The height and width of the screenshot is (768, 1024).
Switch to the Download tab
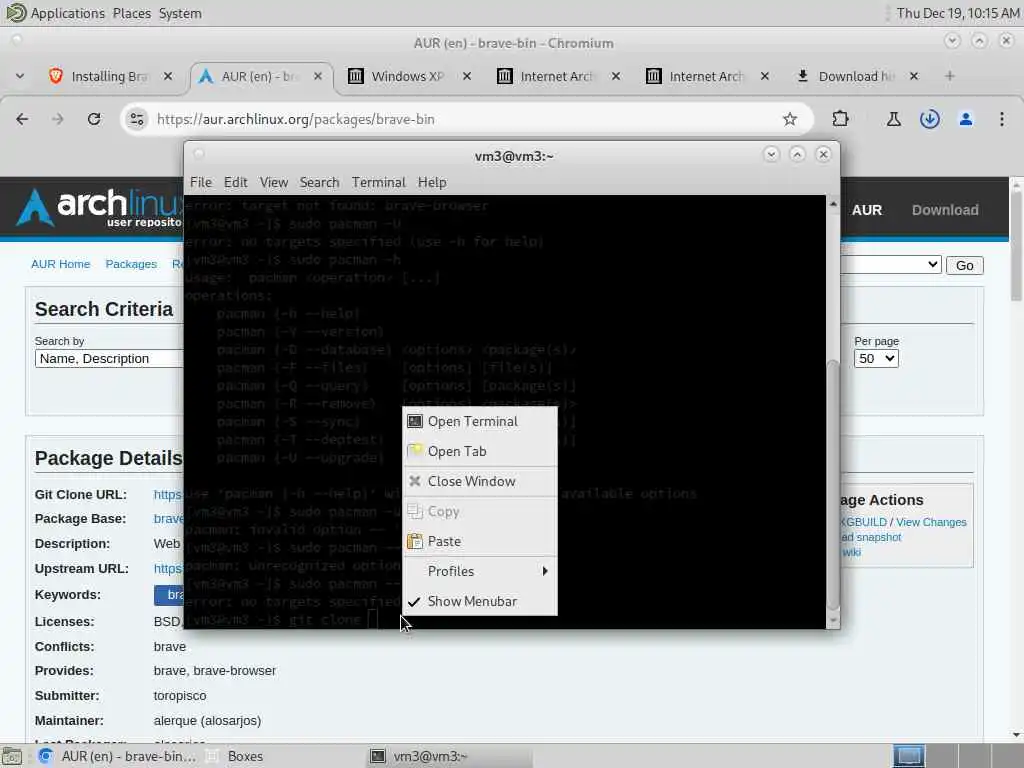tap(846, 76)
